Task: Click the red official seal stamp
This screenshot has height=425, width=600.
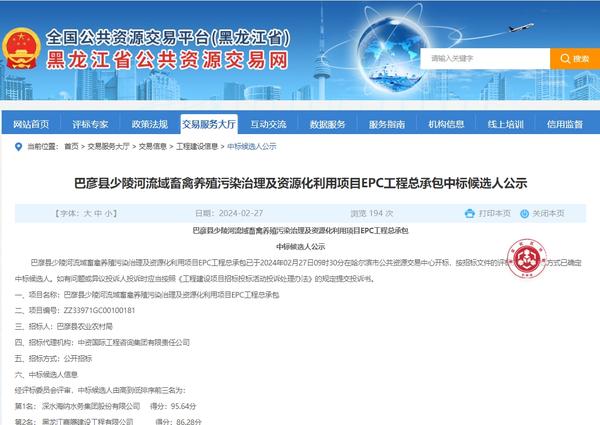Action: click(527, 259)
